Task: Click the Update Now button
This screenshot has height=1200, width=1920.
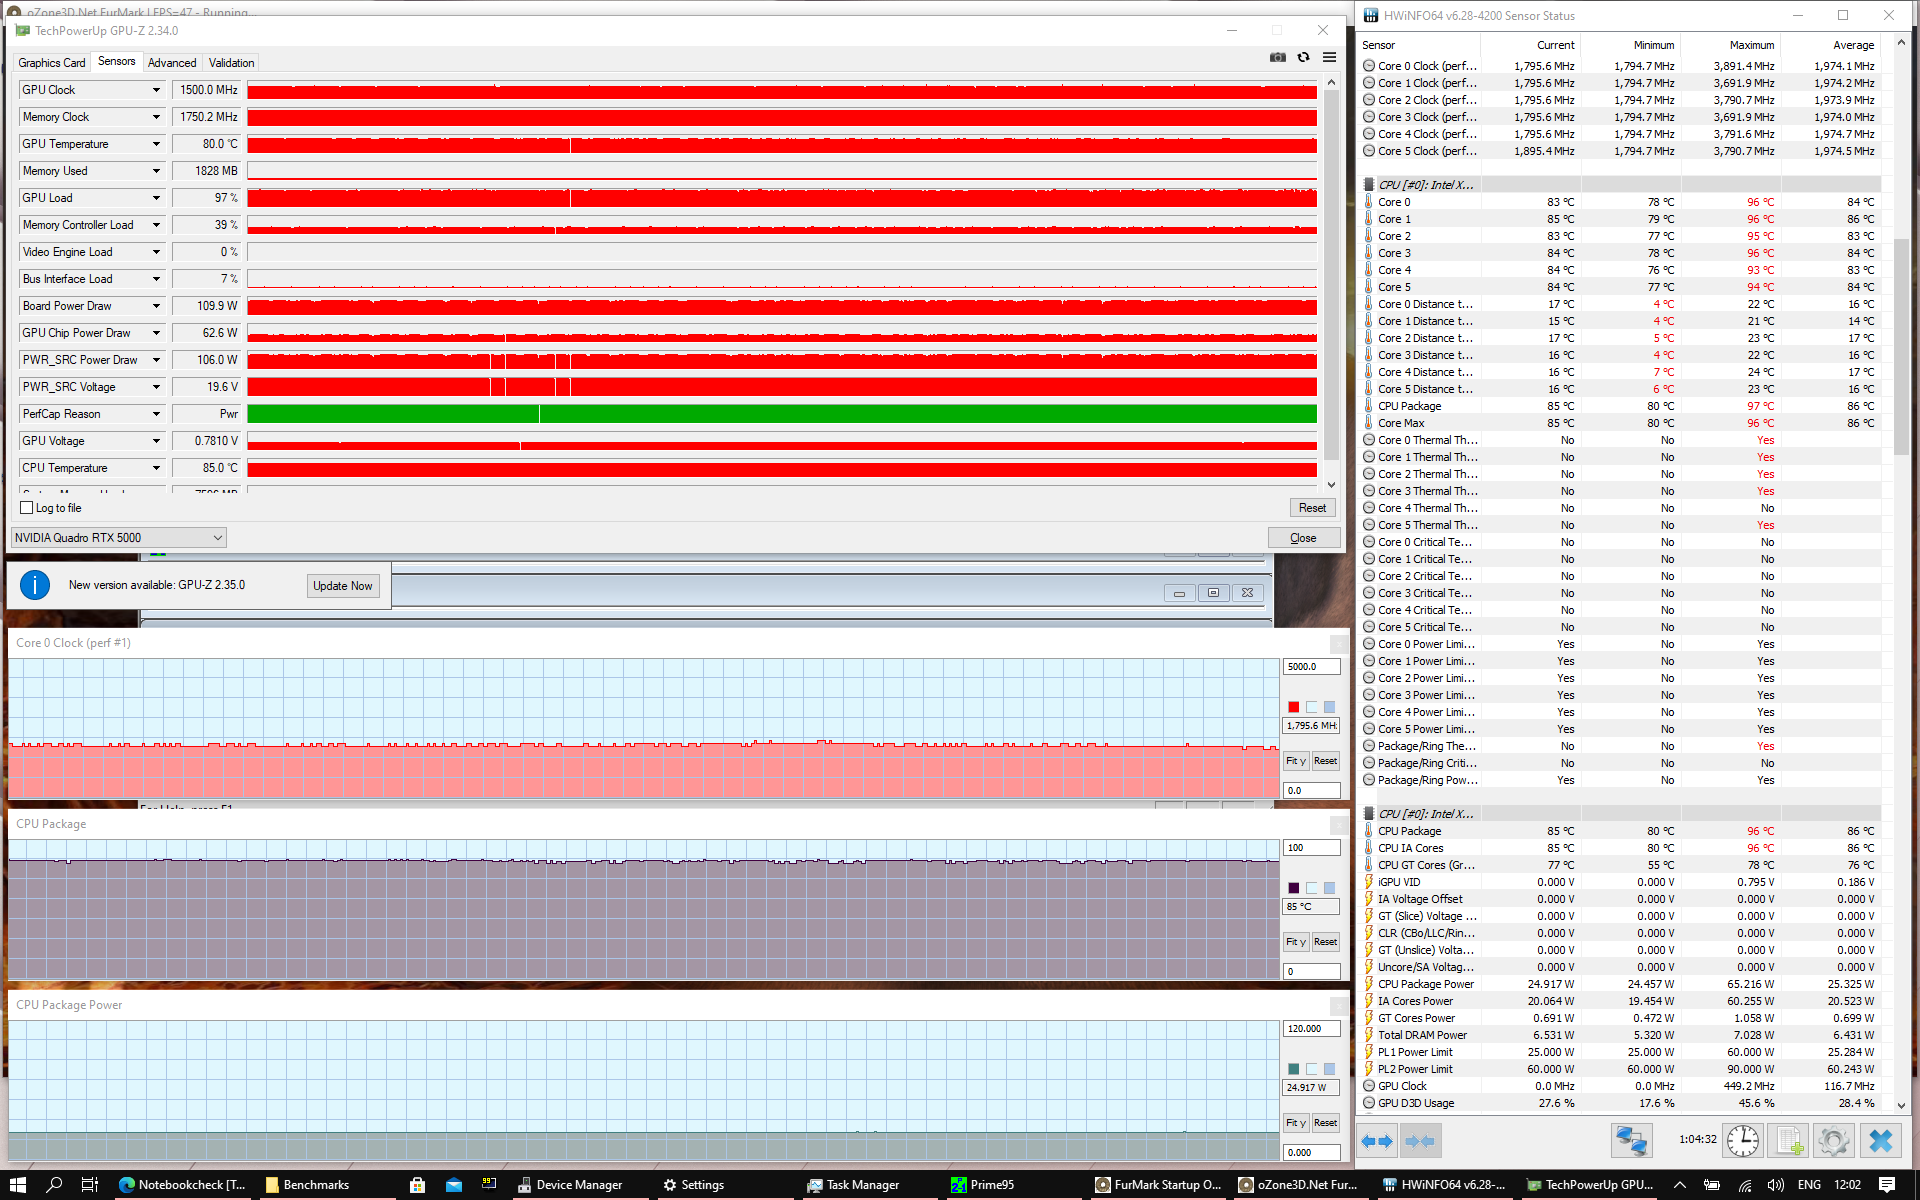Action: [x=342, y=586]
